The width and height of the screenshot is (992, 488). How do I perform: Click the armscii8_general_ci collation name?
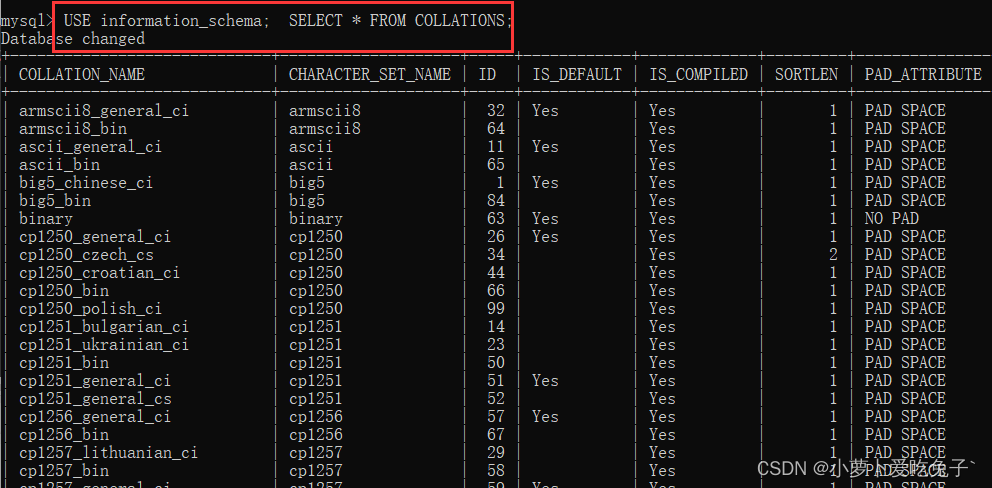click(x=104, y=111)
